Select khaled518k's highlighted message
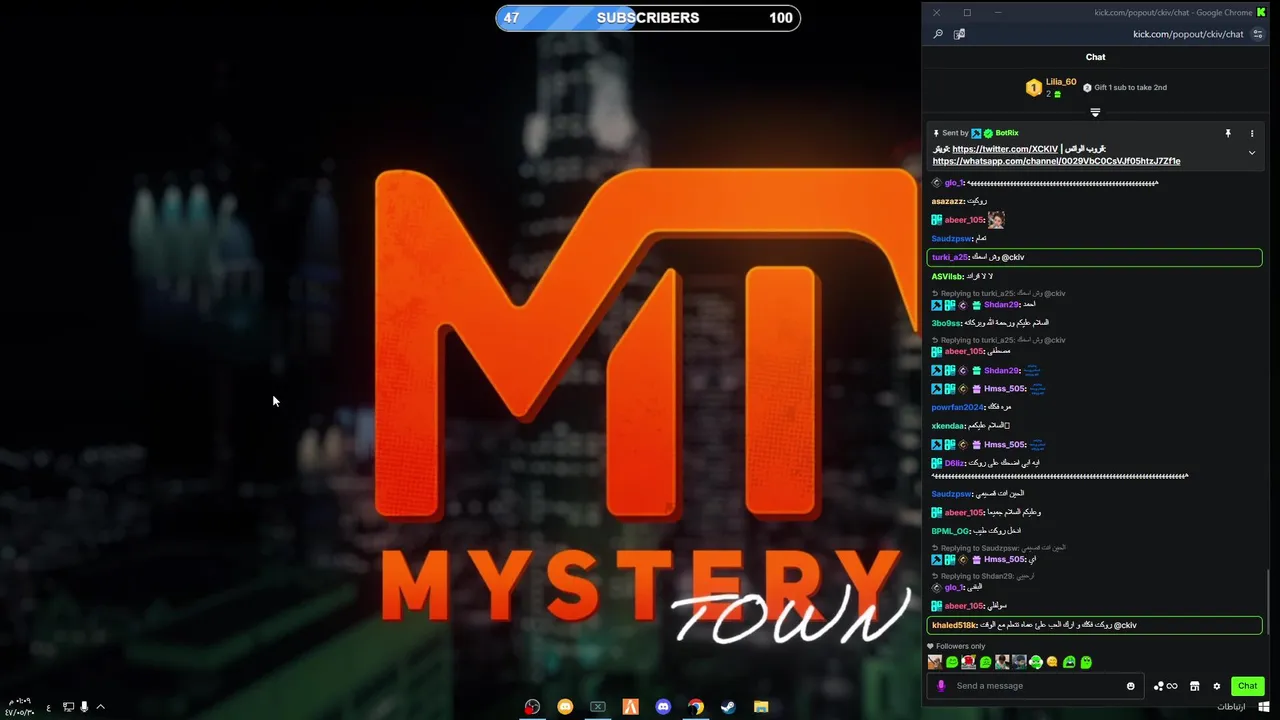The image size is (1280, 720). coord(1094,625)
